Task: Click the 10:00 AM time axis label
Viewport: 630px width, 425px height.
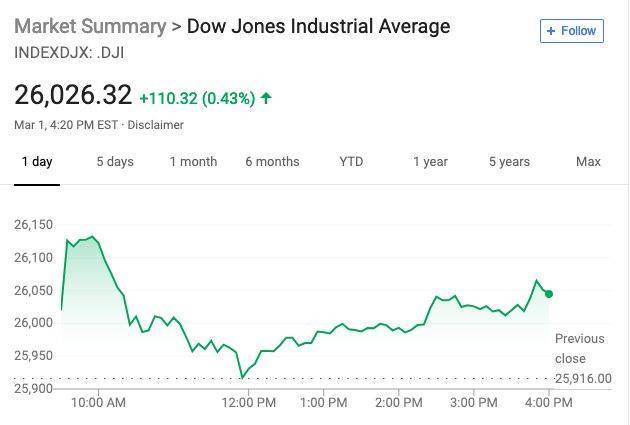Action: pyautogui.click(x=100, y=402)
